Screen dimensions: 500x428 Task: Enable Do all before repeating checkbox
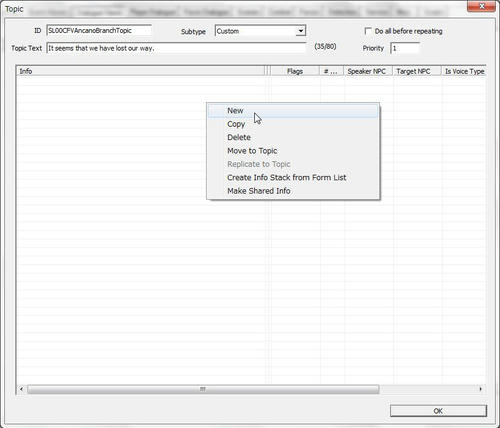point(368,31)
